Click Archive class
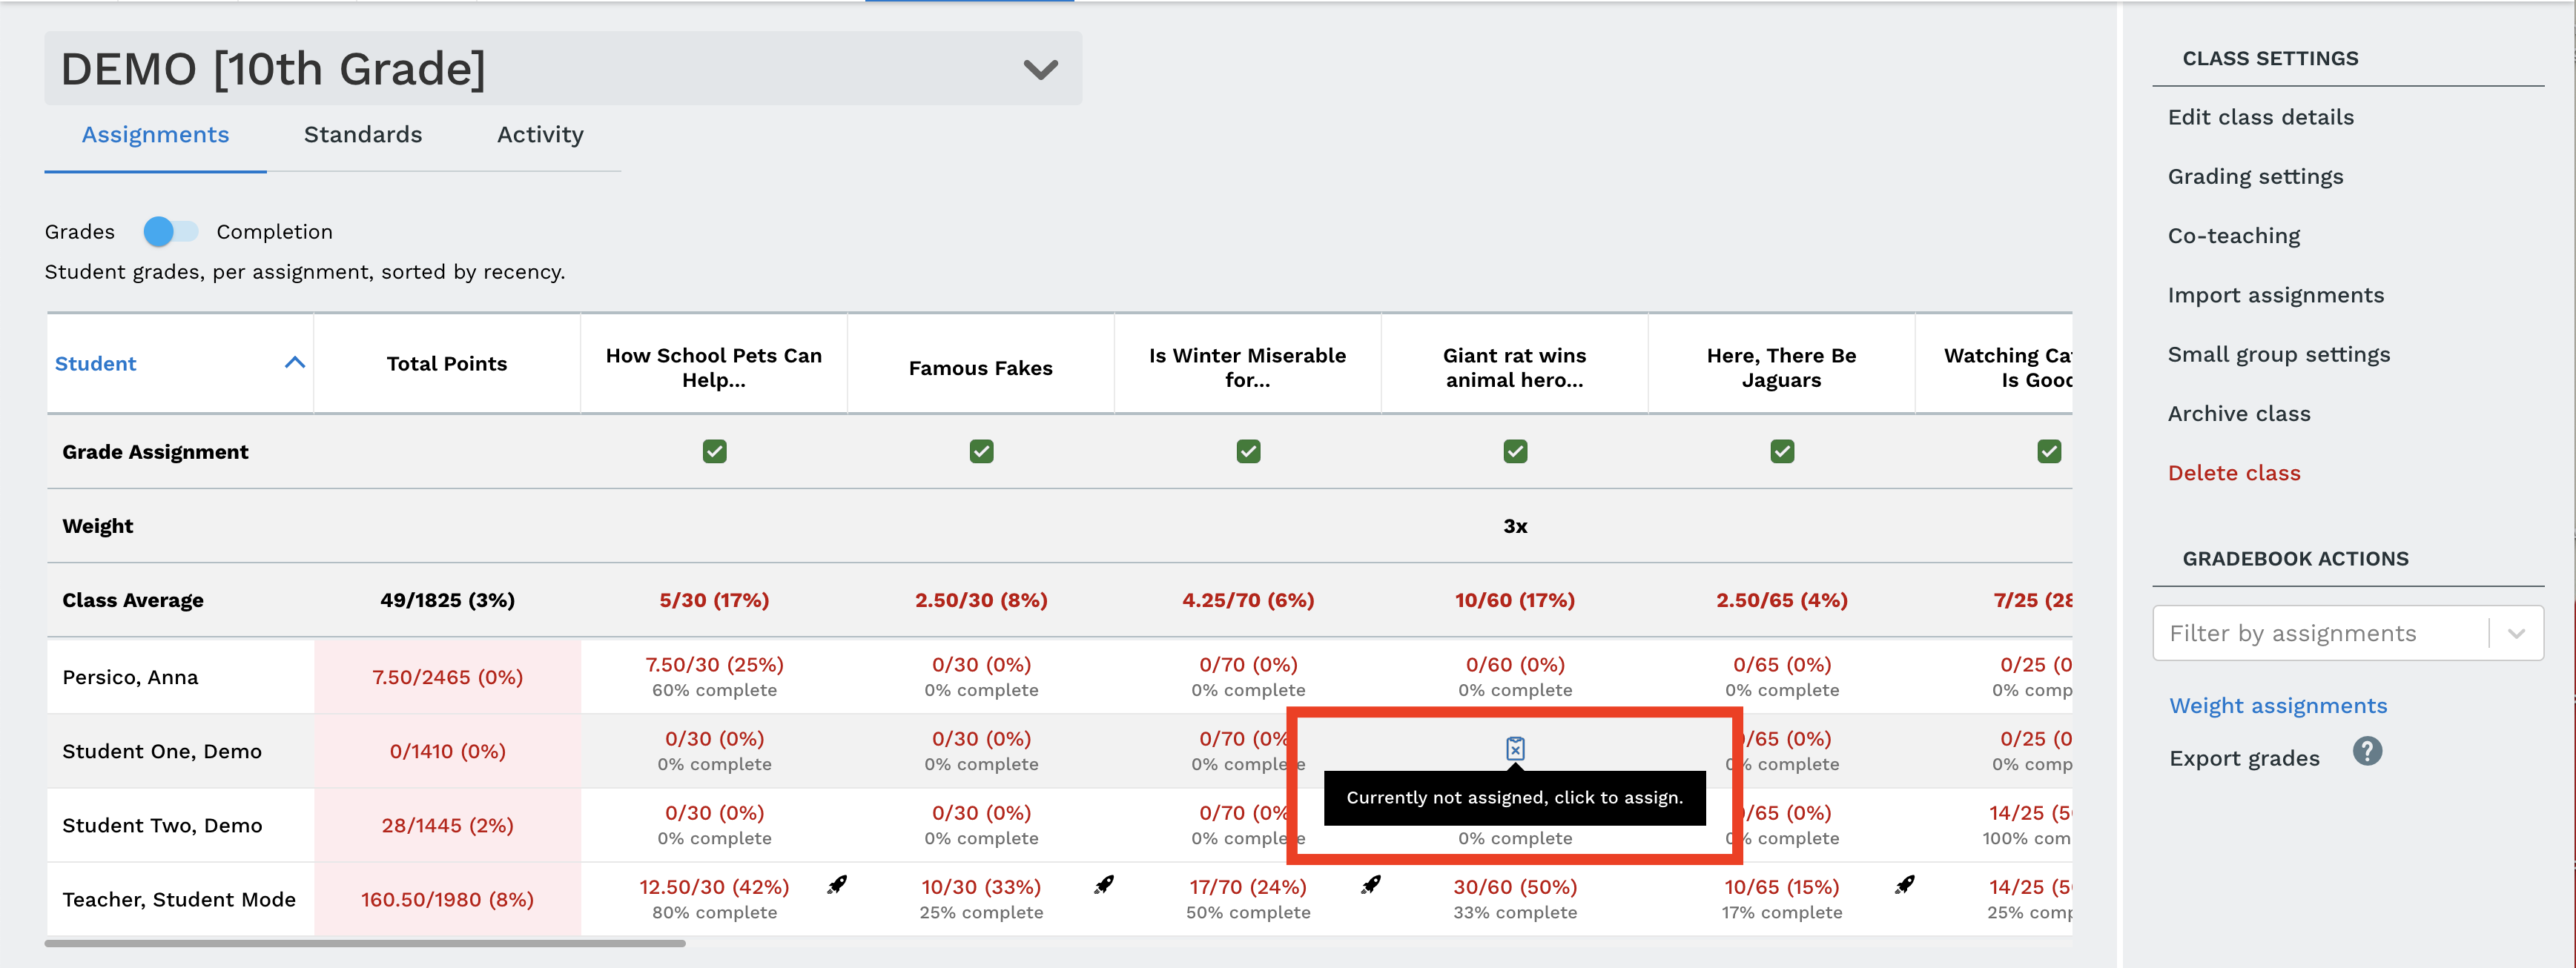 coord(2238,413)
